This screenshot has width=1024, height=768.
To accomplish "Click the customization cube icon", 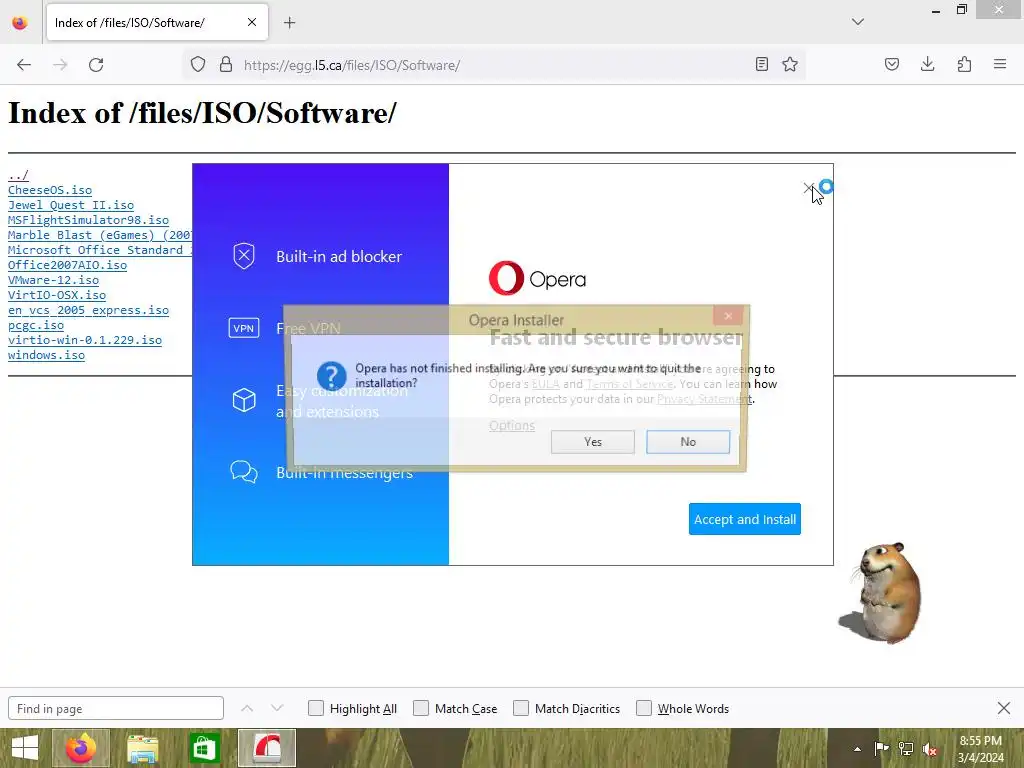I will (x=244, y=400).
